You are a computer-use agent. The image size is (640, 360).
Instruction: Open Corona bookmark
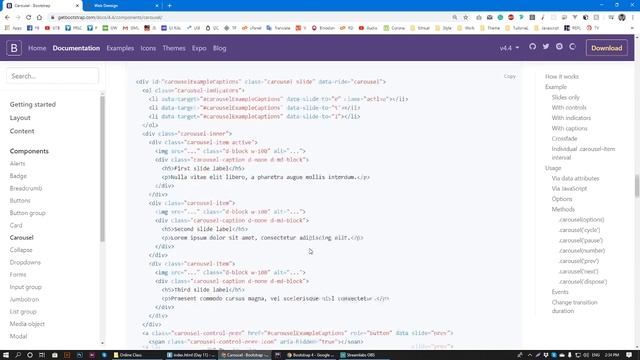[x=394, y=28]
